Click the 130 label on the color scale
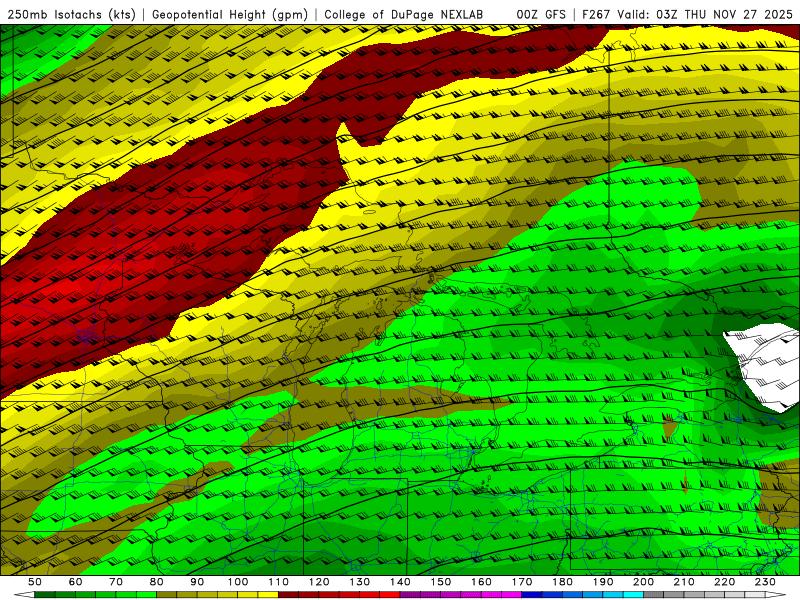The image size is (800, 600). click(x=360, y=582)
